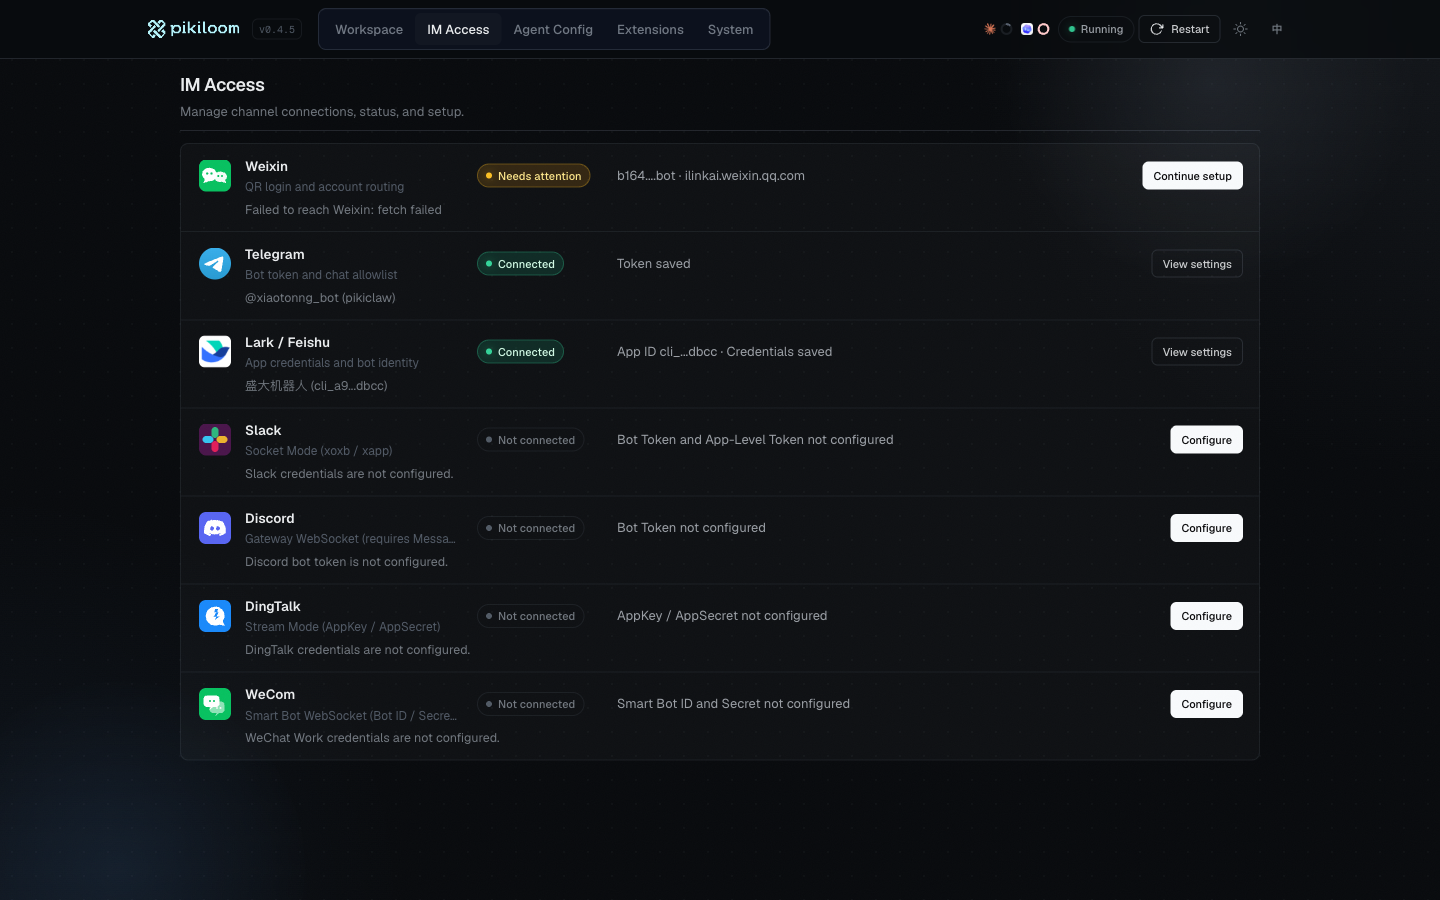Click the Discord channel icon
The width and height of the screenshot is (1440, 900).
[x=215, y=528]
